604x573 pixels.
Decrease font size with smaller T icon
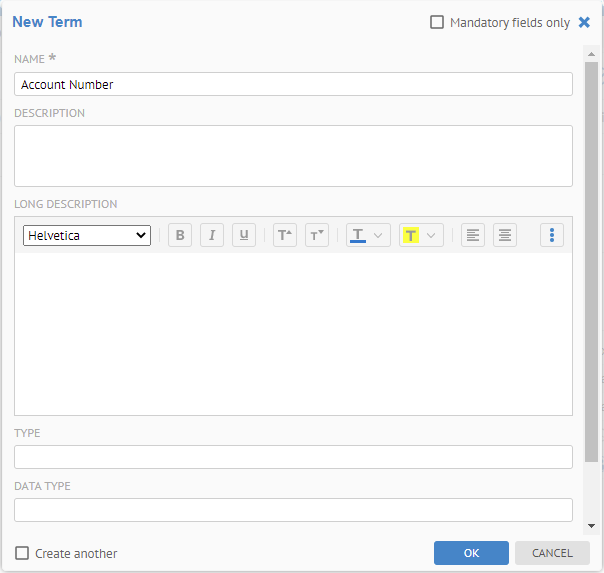click(317, 236)
